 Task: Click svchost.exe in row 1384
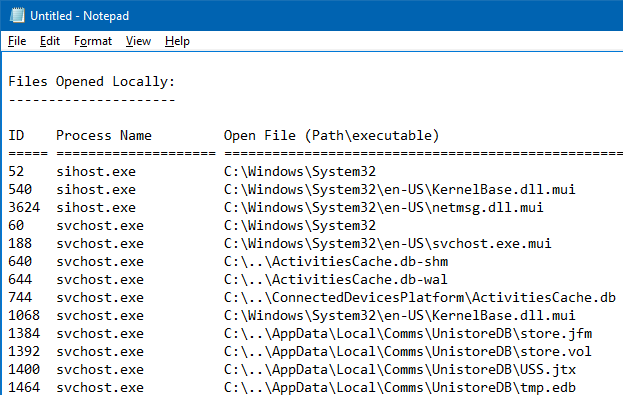(100, 333)
